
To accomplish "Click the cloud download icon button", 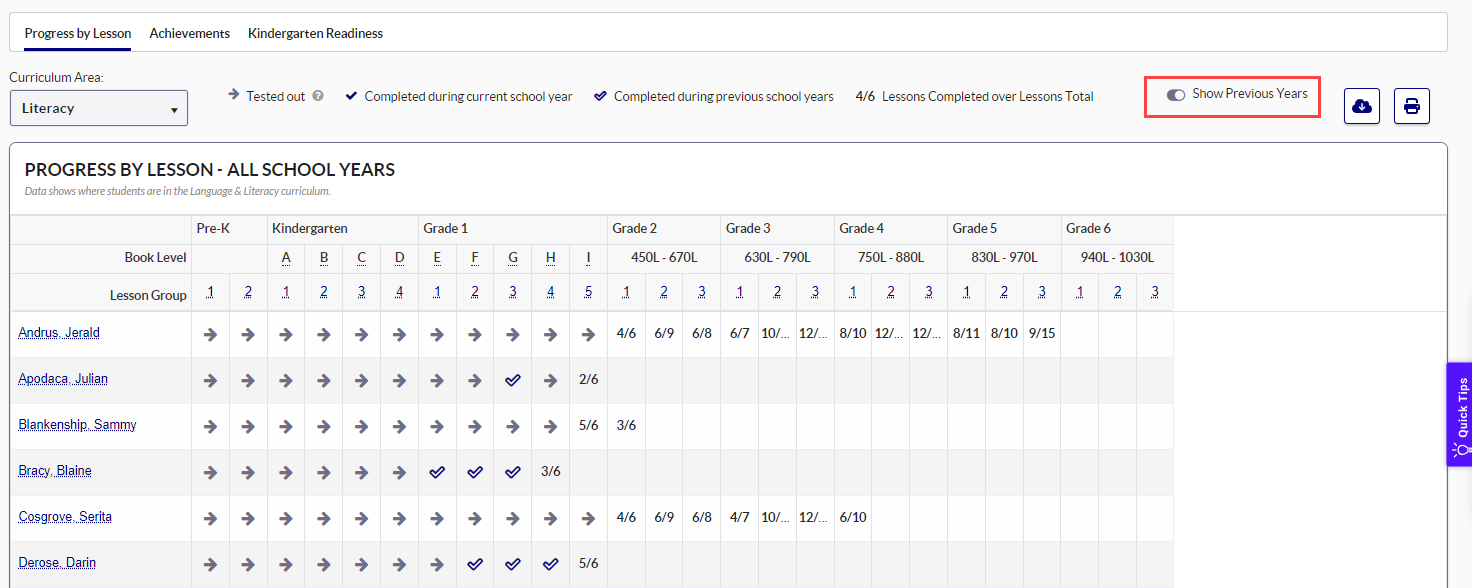I will [x=1362, y=106].
